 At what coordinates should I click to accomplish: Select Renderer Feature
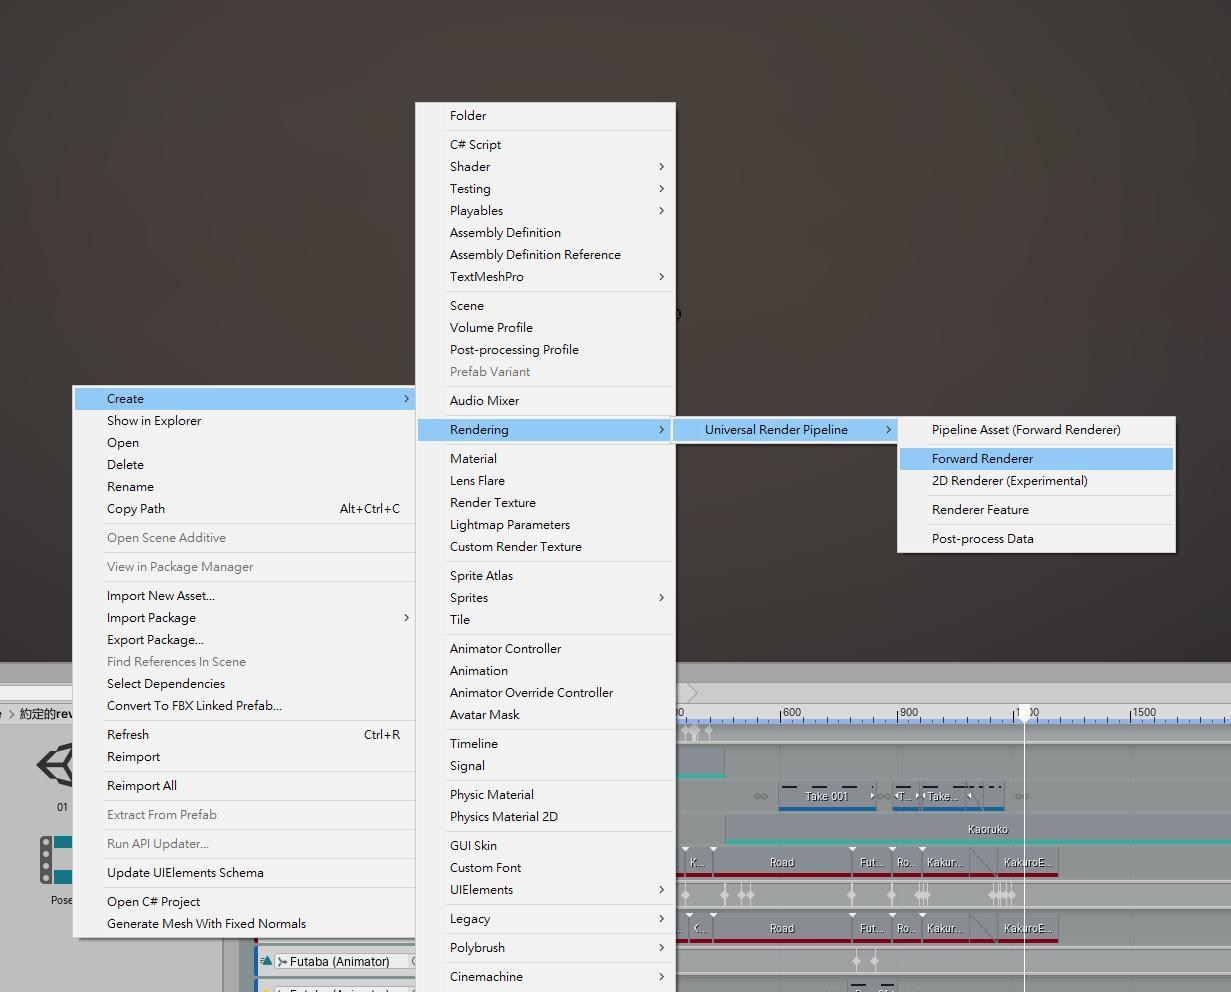pos(980,509)
